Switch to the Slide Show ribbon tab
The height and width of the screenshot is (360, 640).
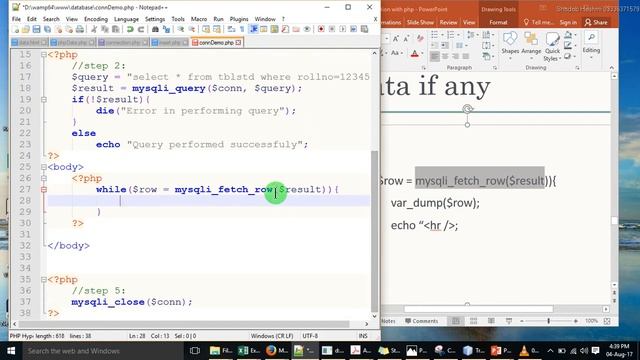point(420,22)
